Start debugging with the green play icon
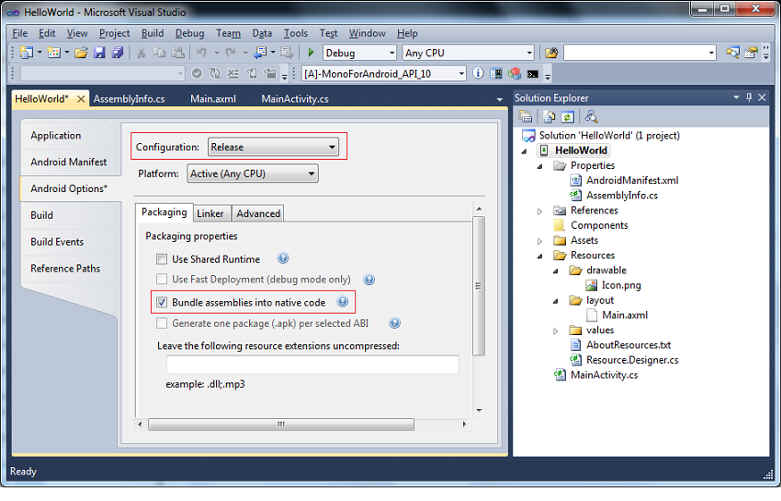The height and width of the screenshot is (501, 781). tap(311, 52)
